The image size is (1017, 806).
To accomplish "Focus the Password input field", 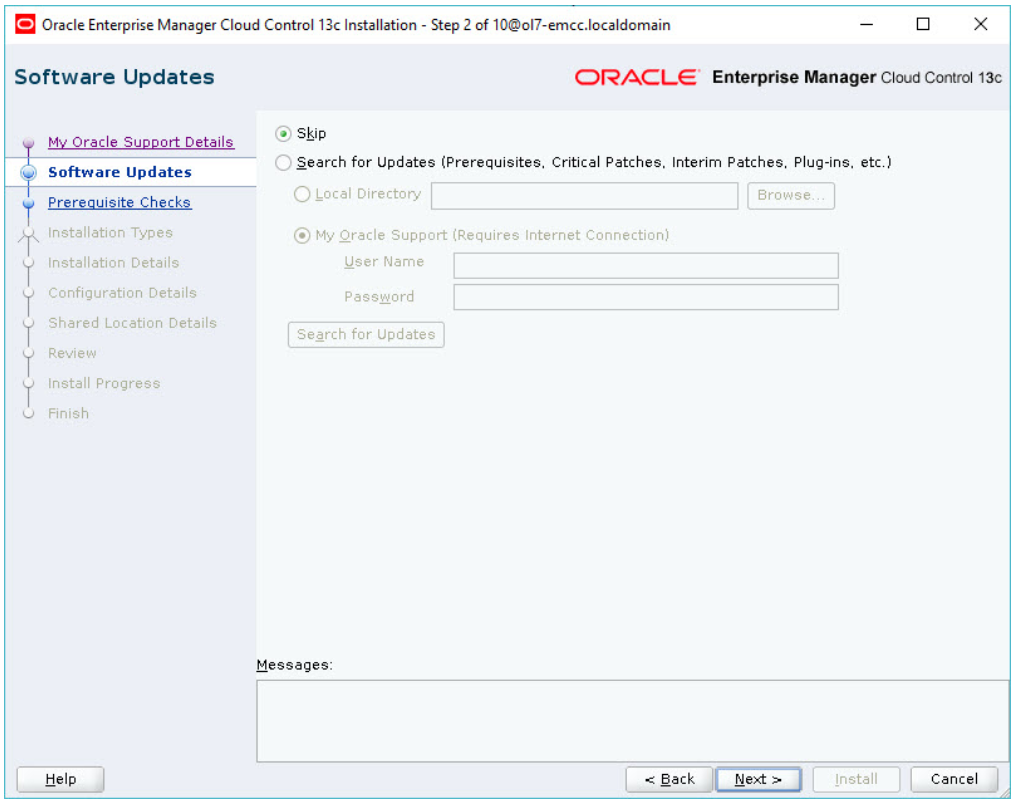I will pos(646,297).
